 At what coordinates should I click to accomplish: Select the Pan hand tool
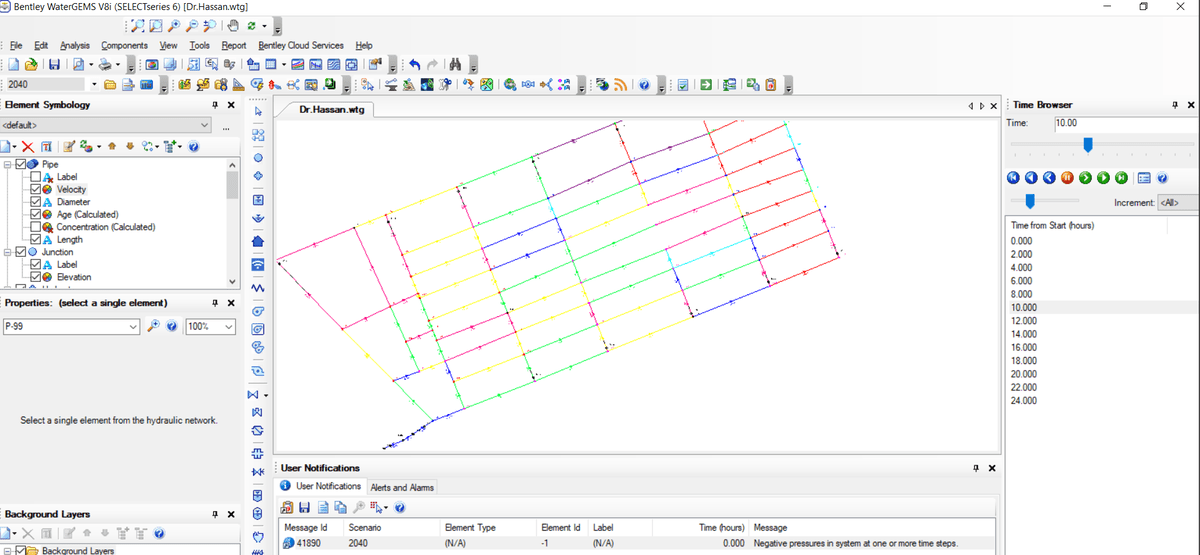tap(233, 25)
